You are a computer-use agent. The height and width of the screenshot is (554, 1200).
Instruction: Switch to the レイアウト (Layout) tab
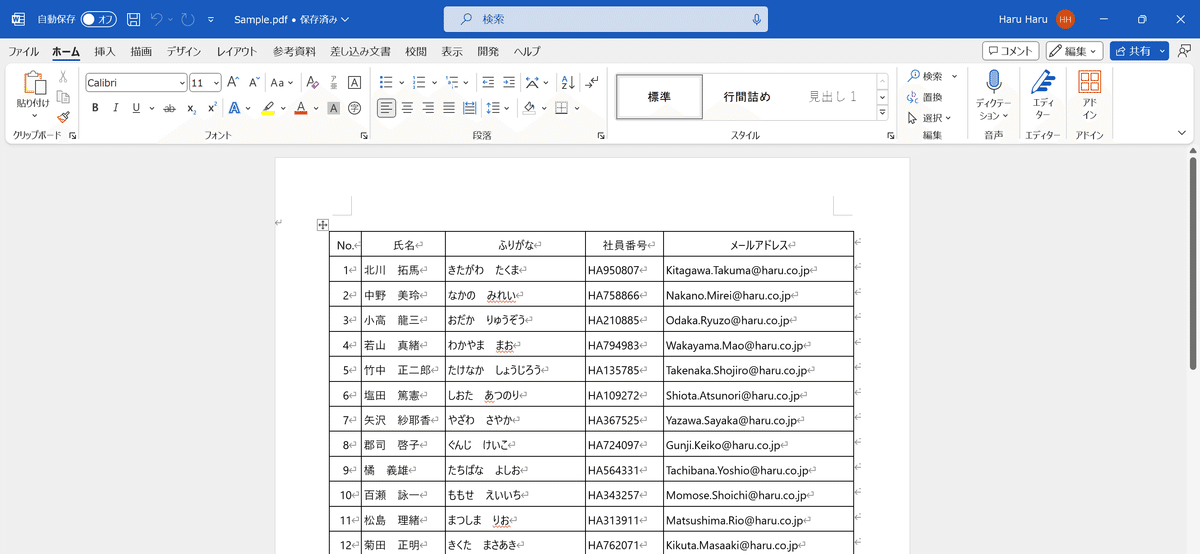237,51
